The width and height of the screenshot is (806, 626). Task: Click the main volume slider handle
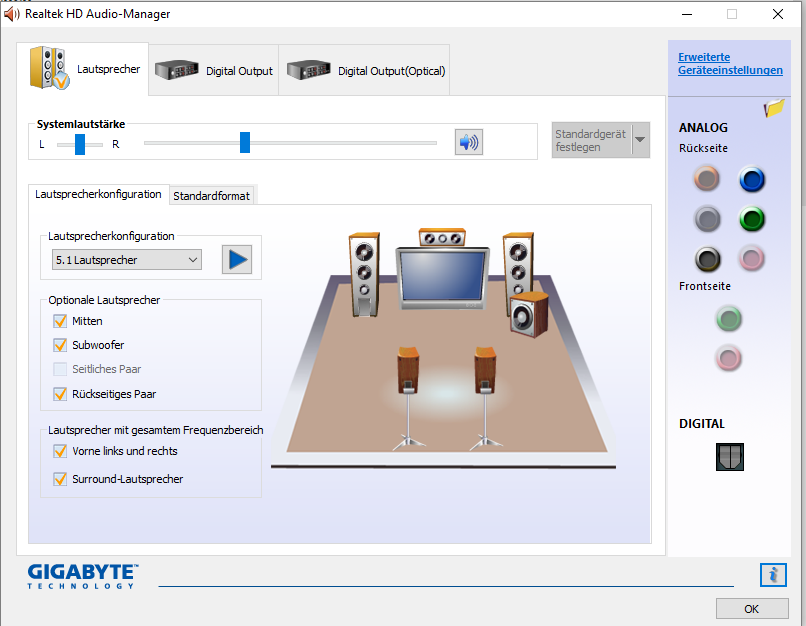click(x=245, y=142)
